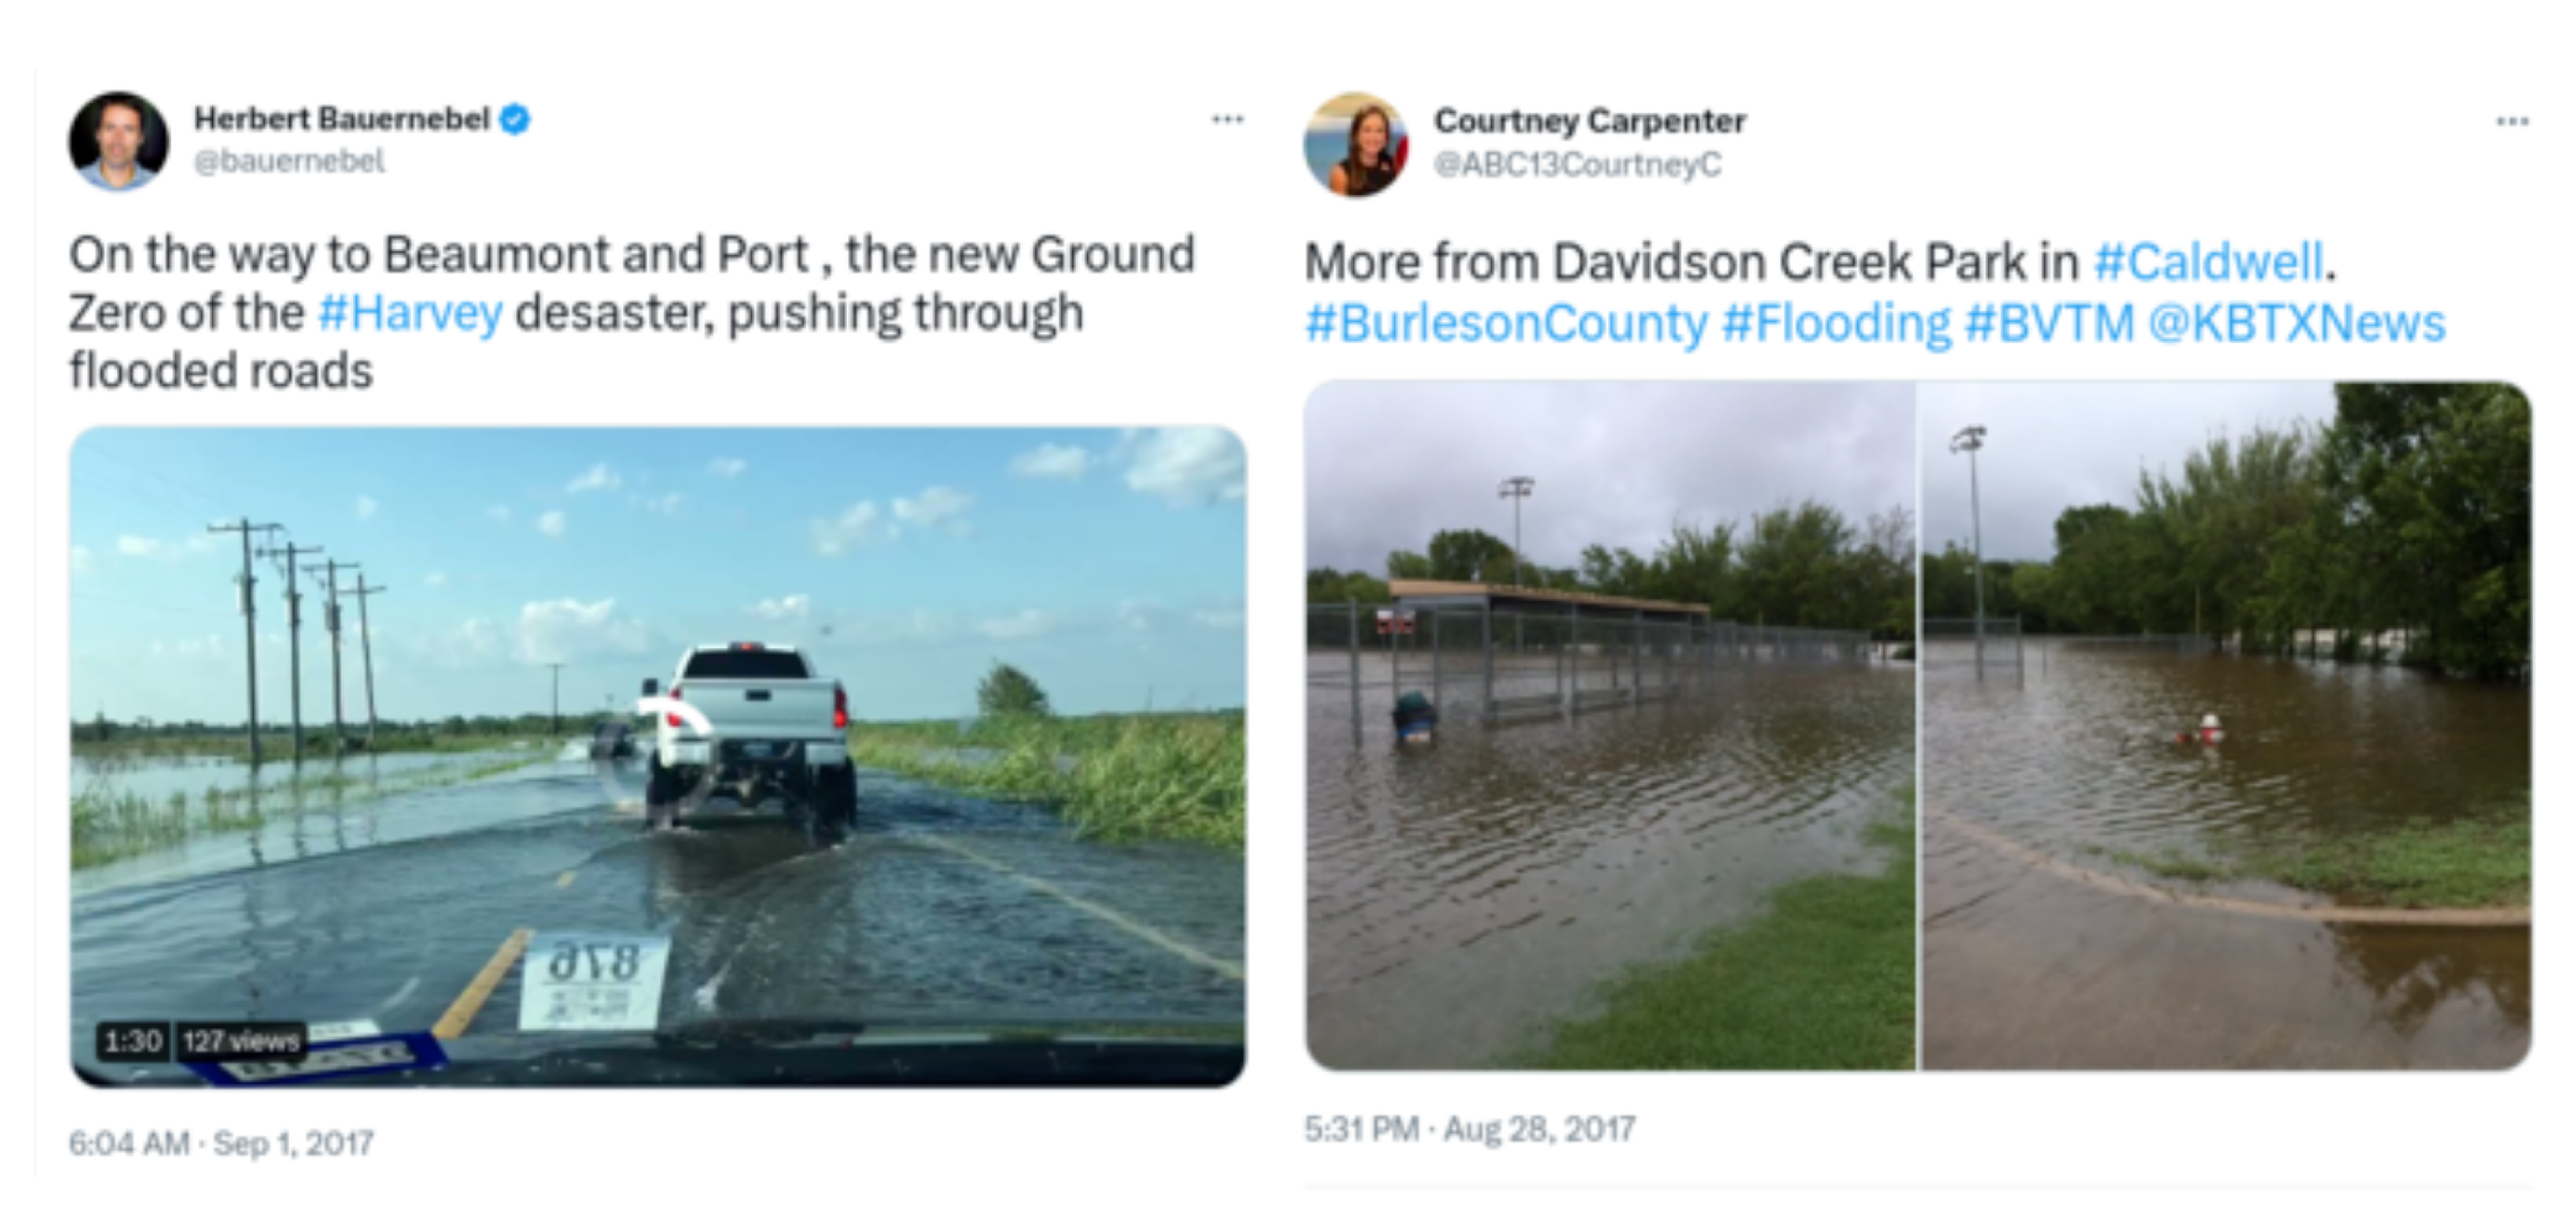
Task: Click the #Caldwell hashtag
Action: pos(2207,262)
